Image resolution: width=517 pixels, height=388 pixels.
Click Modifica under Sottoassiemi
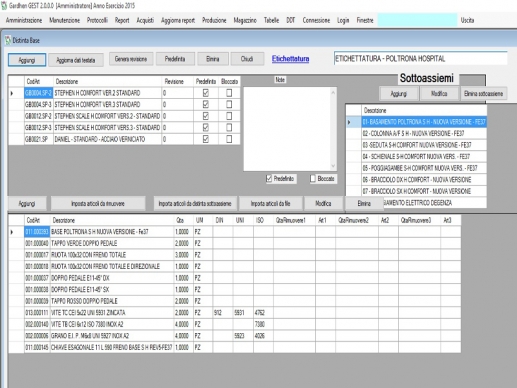439,94
